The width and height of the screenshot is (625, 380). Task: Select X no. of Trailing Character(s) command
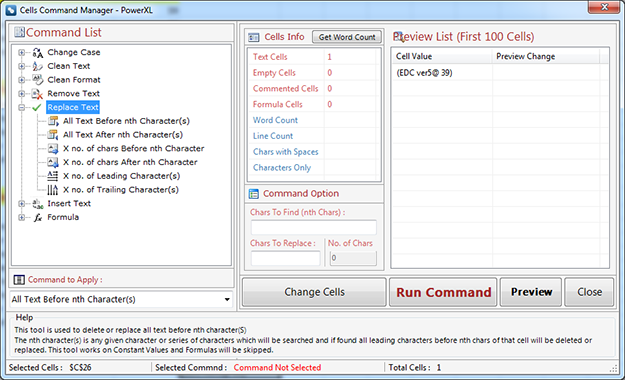(x=121, y=190)
